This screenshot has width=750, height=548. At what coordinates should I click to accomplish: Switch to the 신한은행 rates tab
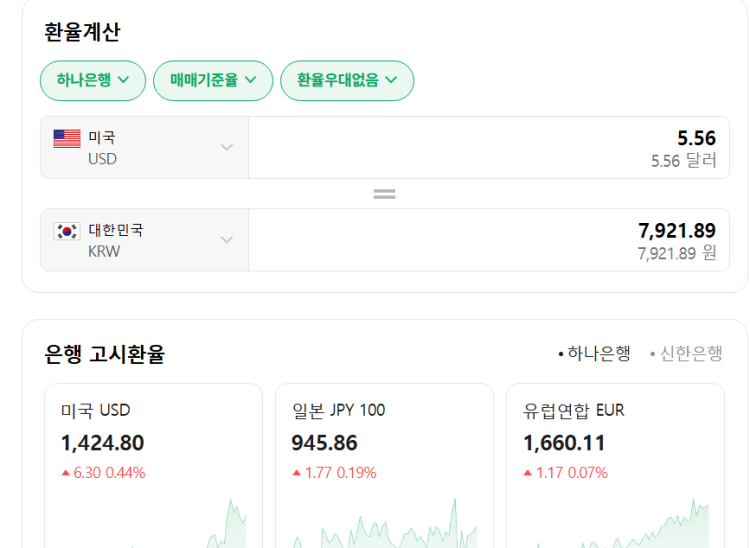686,353
